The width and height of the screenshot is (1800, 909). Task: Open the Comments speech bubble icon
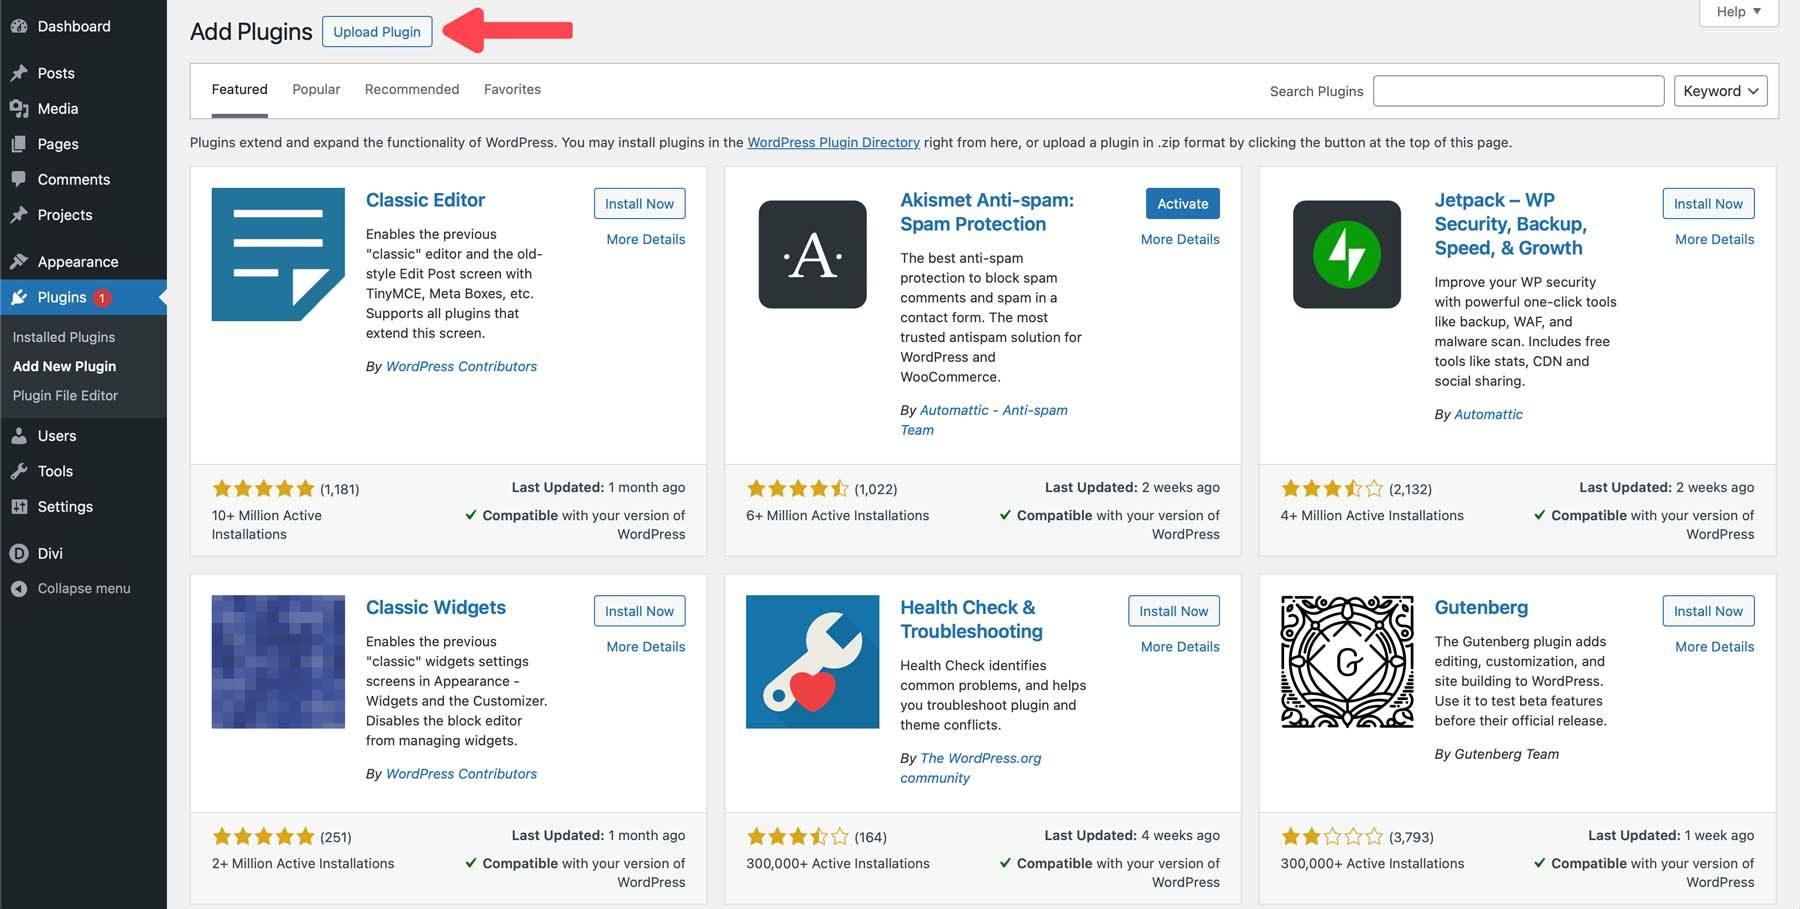[18, 179]
